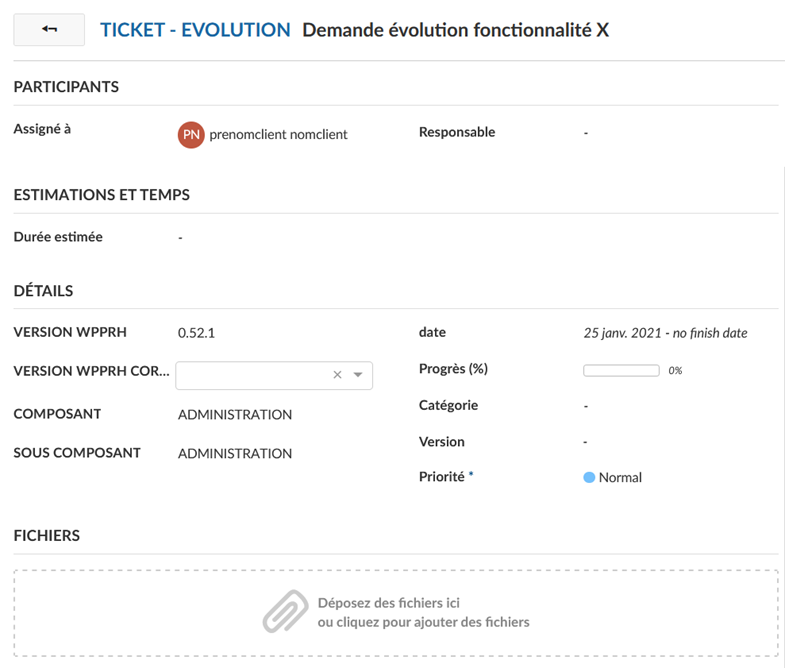Click the progress bar at 0%
785x668 pixels.
click(621, 371)
